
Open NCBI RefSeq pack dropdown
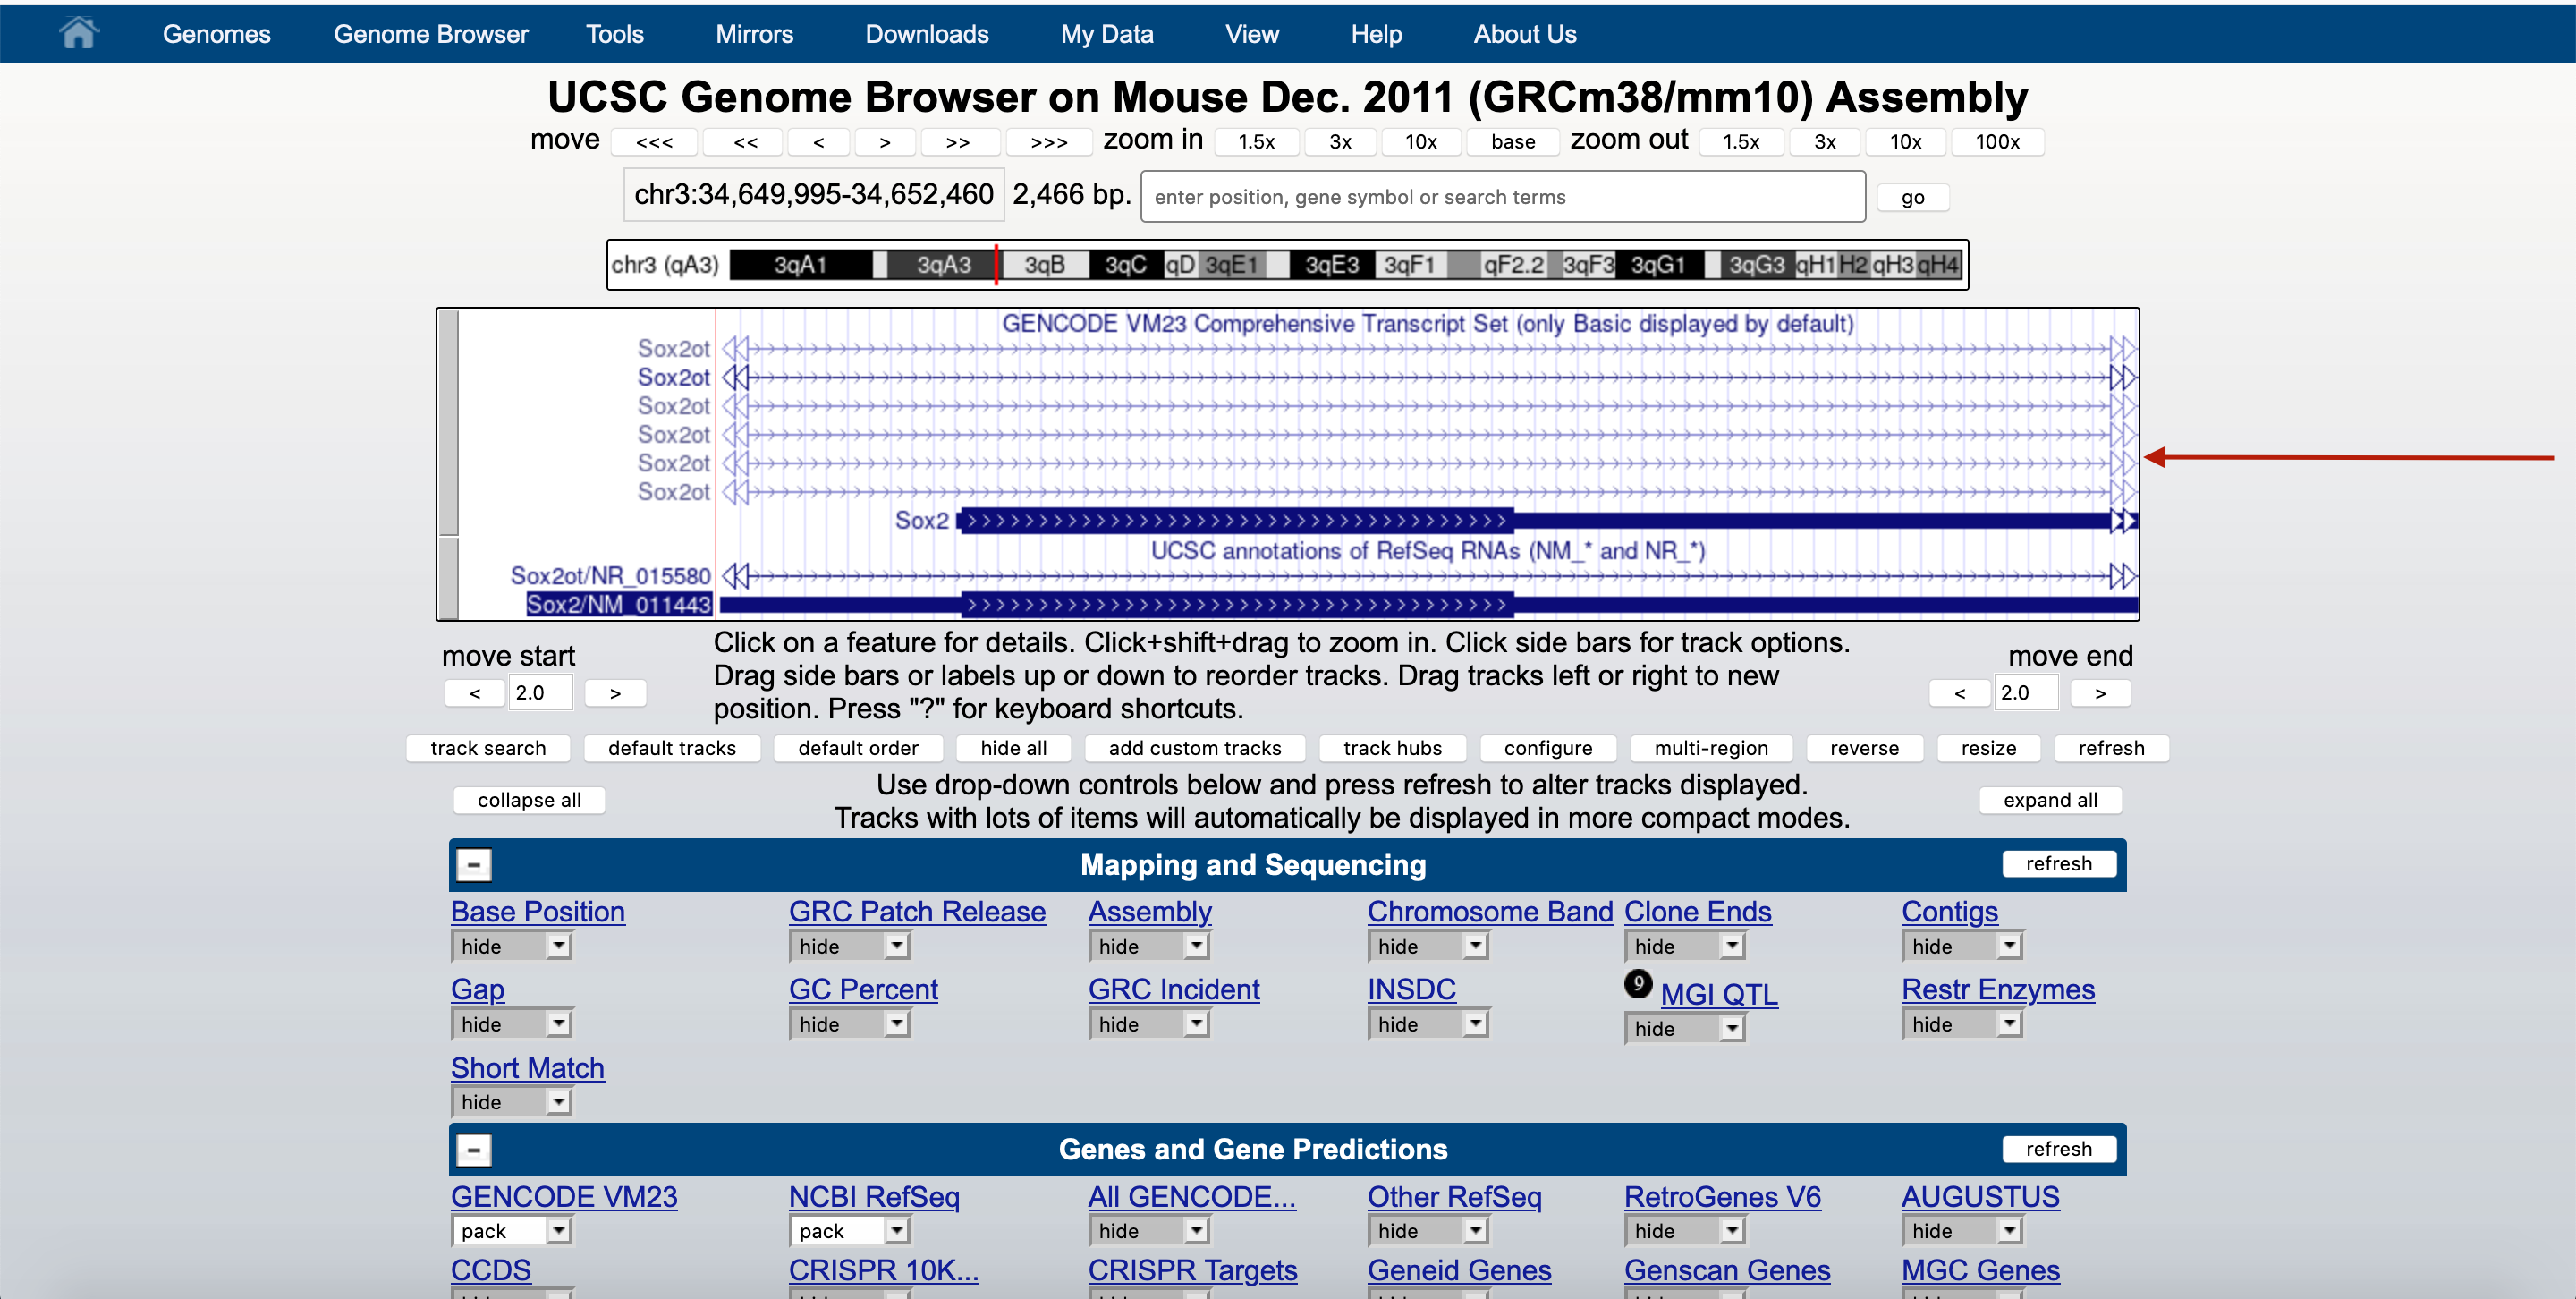click(849, 1231)
